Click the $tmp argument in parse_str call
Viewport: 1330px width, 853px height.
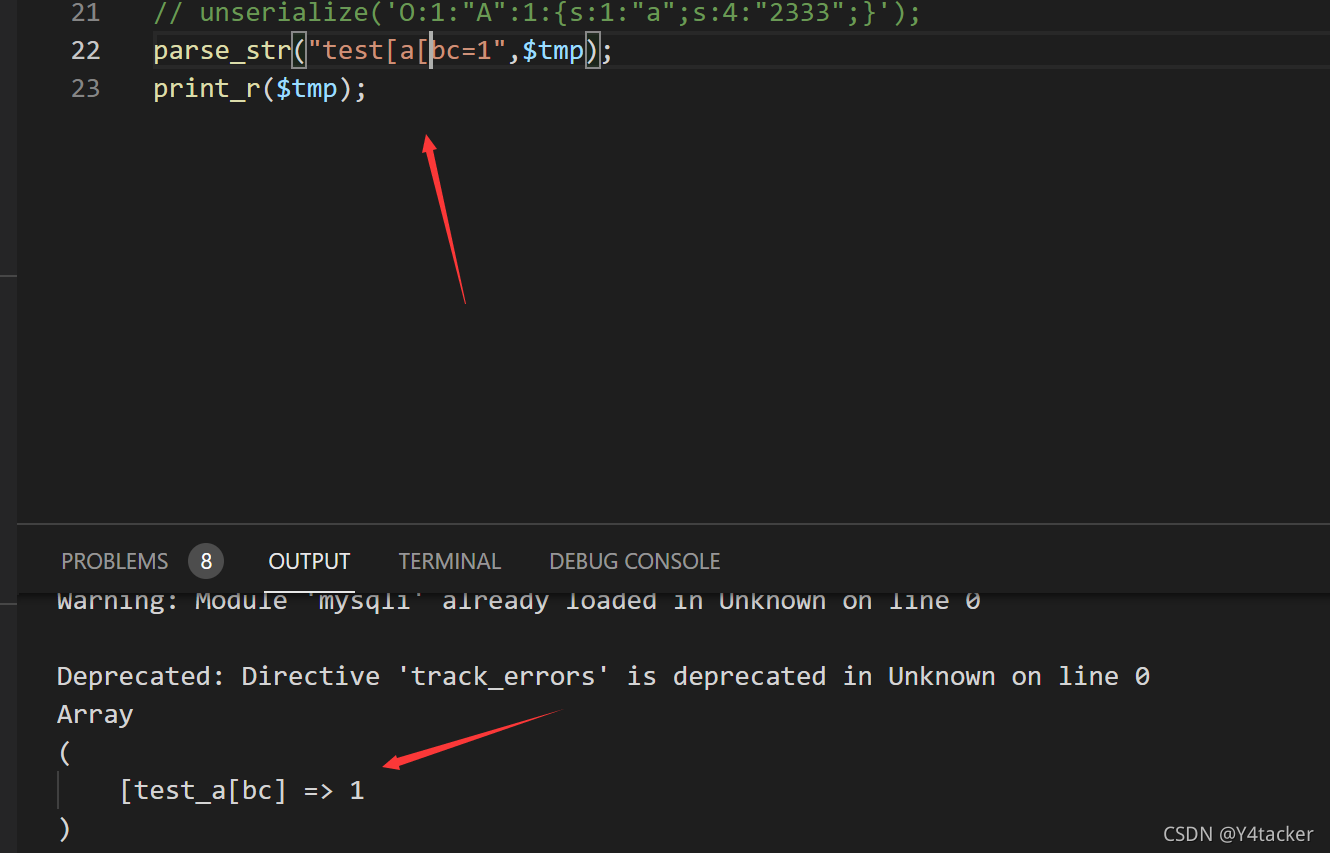pos(553,50)
